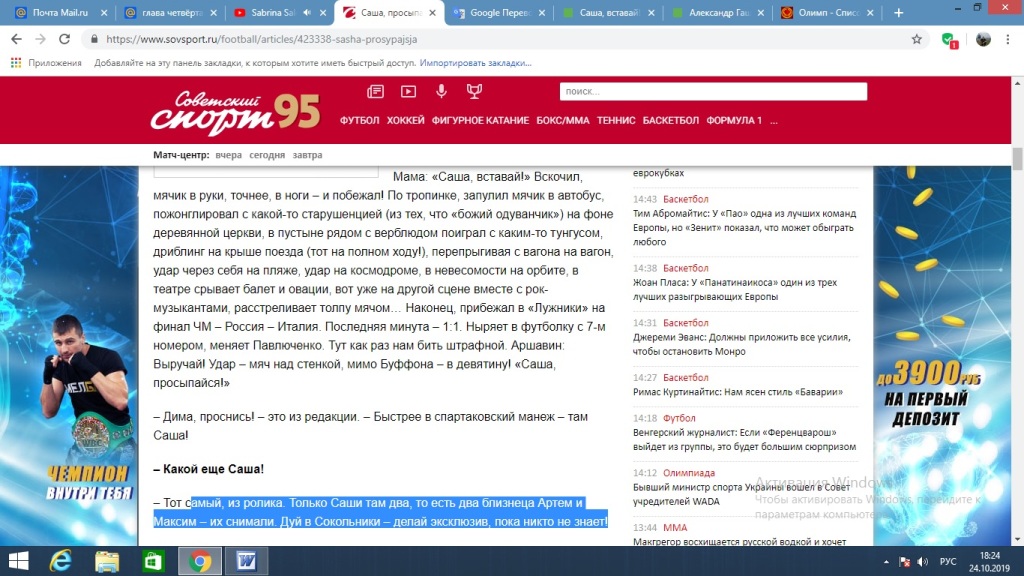Show Матч-центр matches for завтра
Viewport: 1024px width, 576px height.
[x=308, y=155]
